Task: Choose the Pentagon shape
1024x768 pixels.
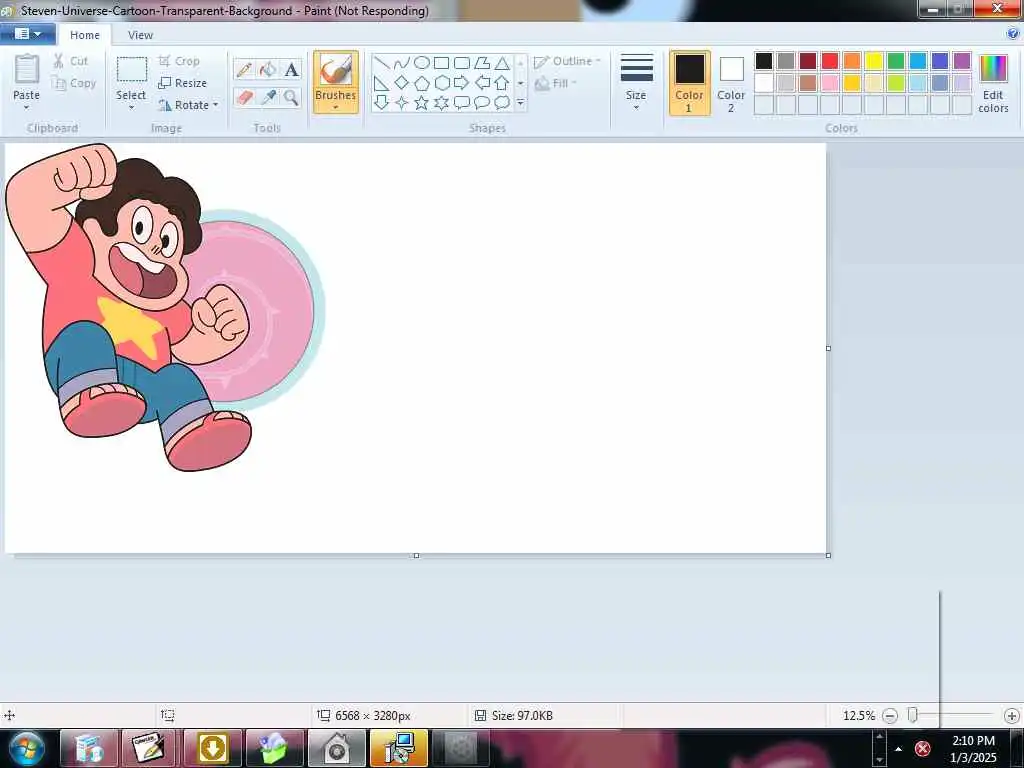Action: tap(422, 83)
